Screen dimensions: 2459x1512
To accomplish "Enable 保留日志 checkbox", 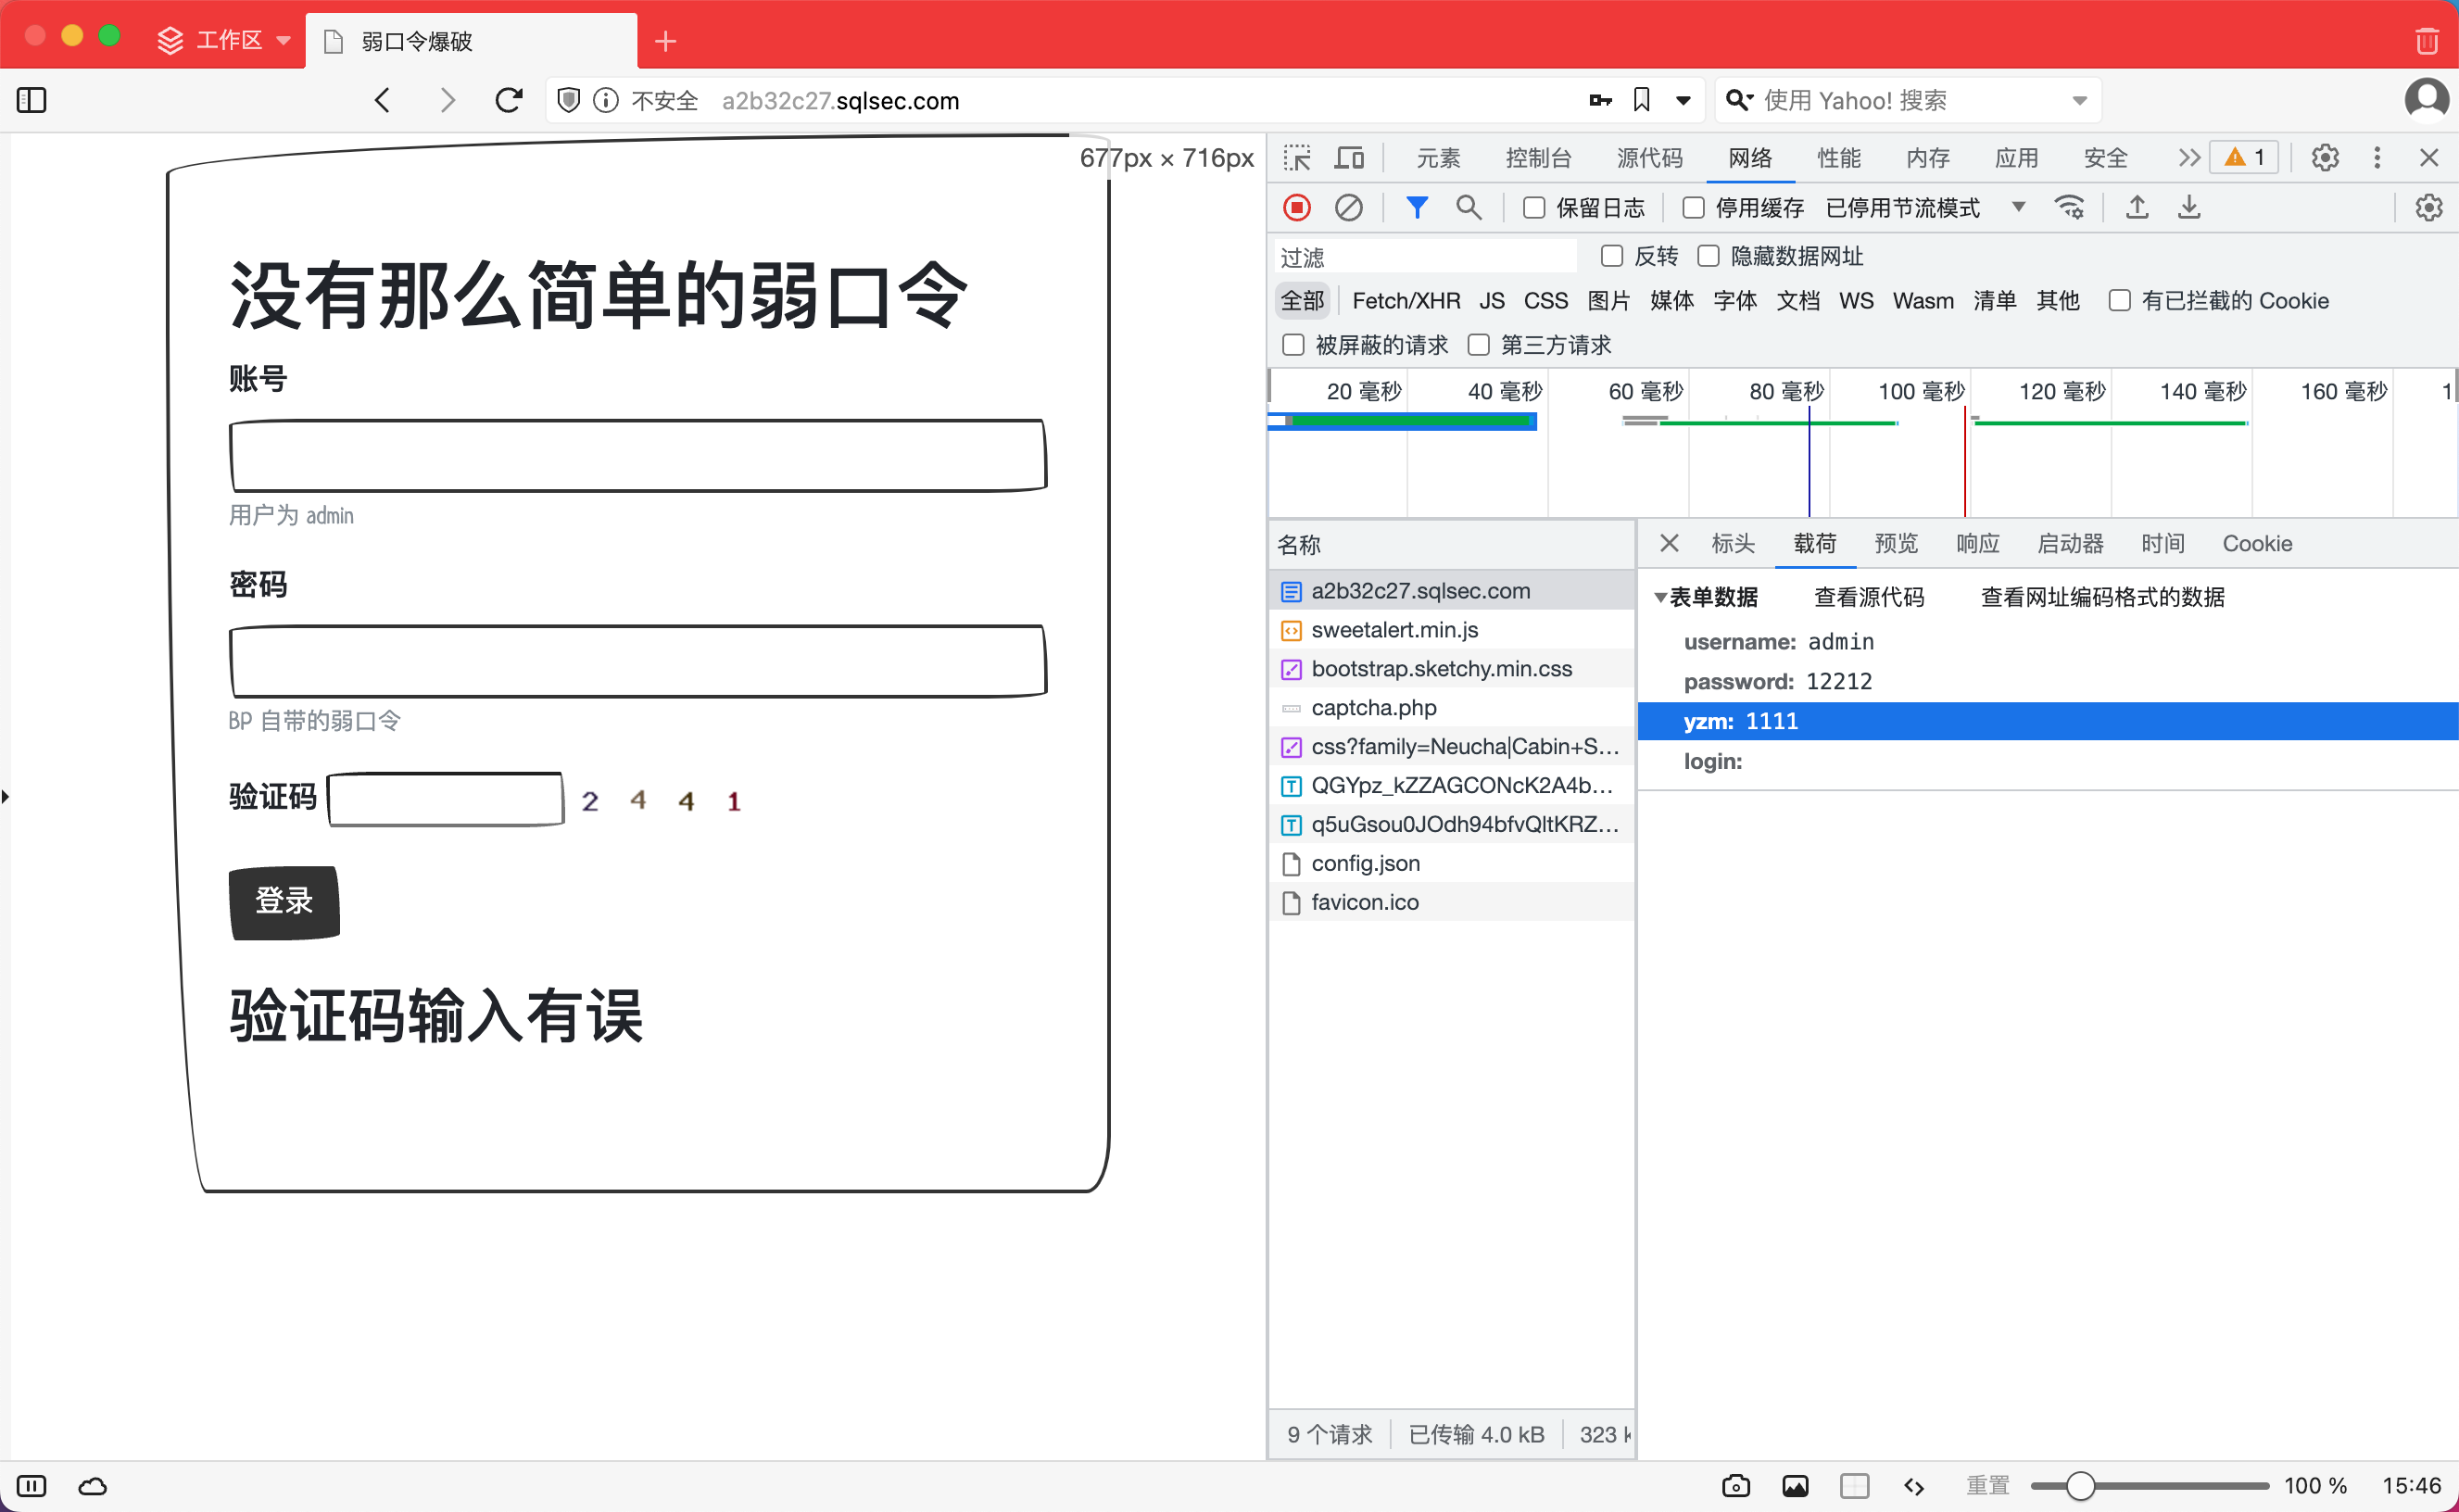I will [x=1533, y=208].
